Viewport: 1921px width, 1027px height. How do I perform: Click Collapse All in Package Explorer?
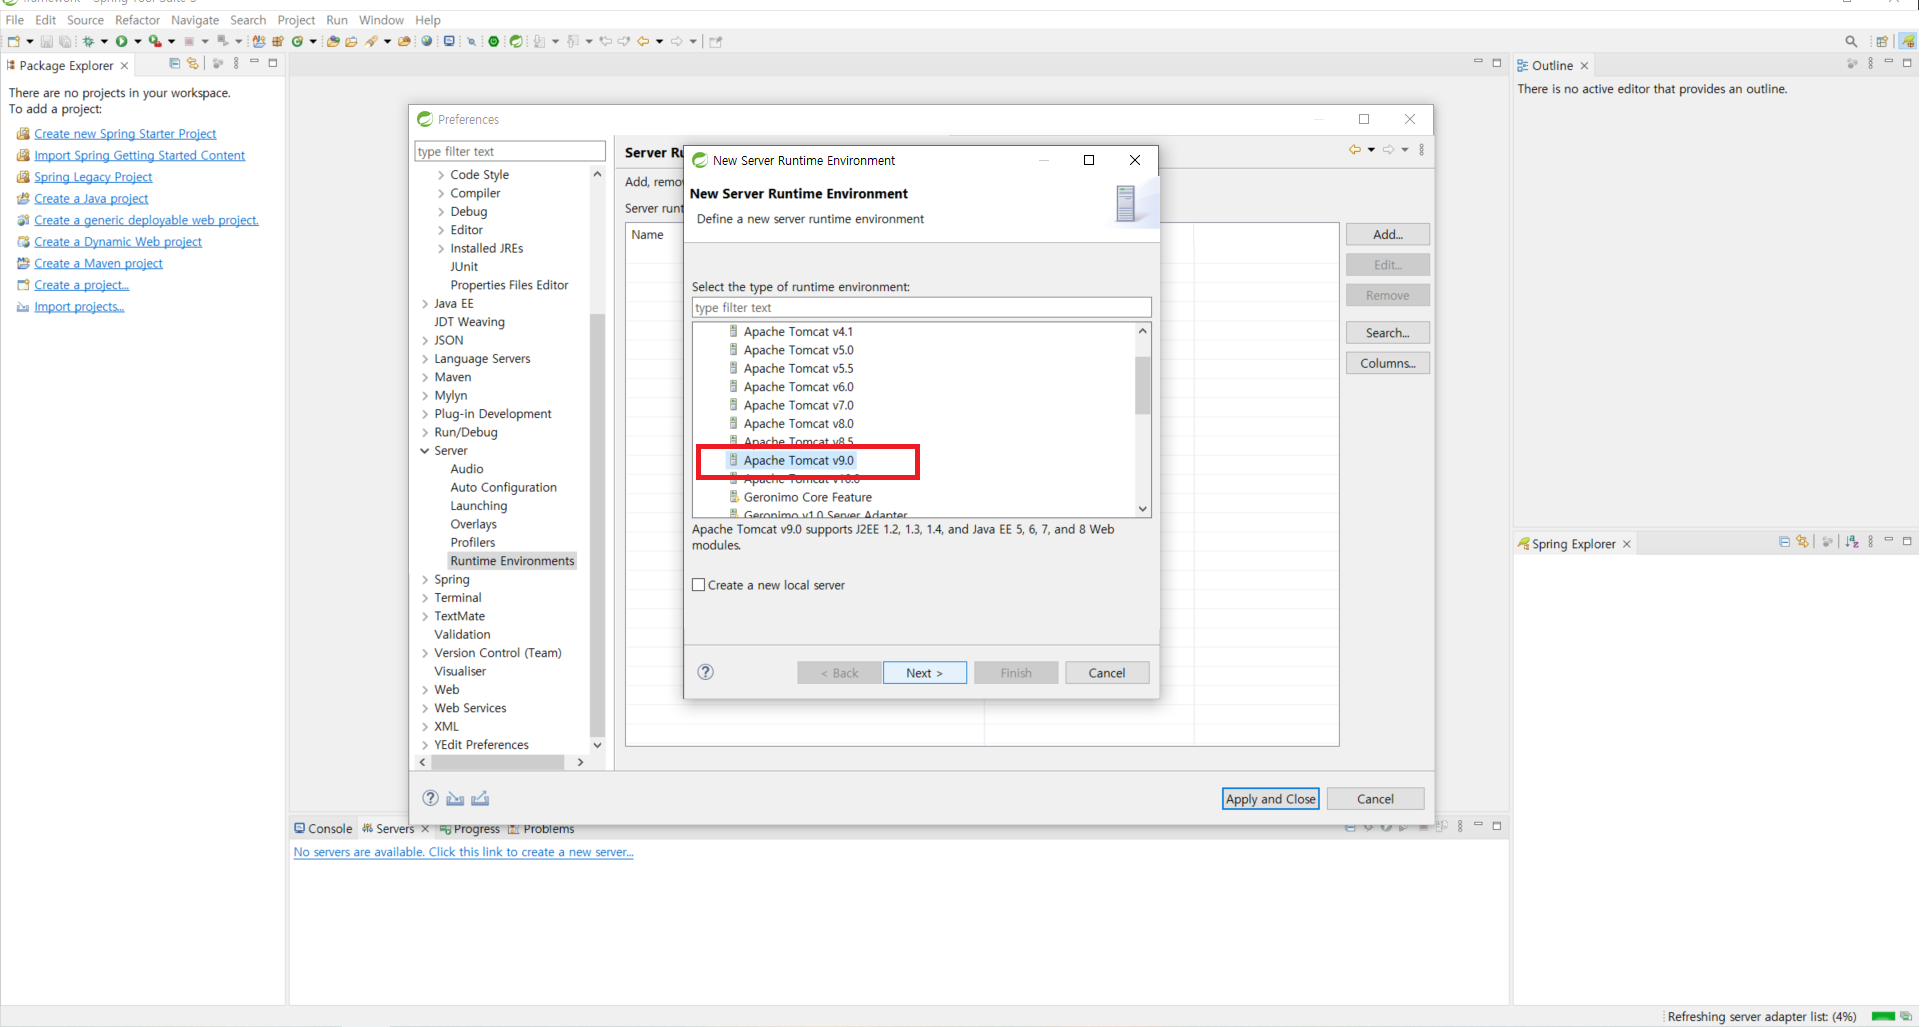[x=175, y=63]
